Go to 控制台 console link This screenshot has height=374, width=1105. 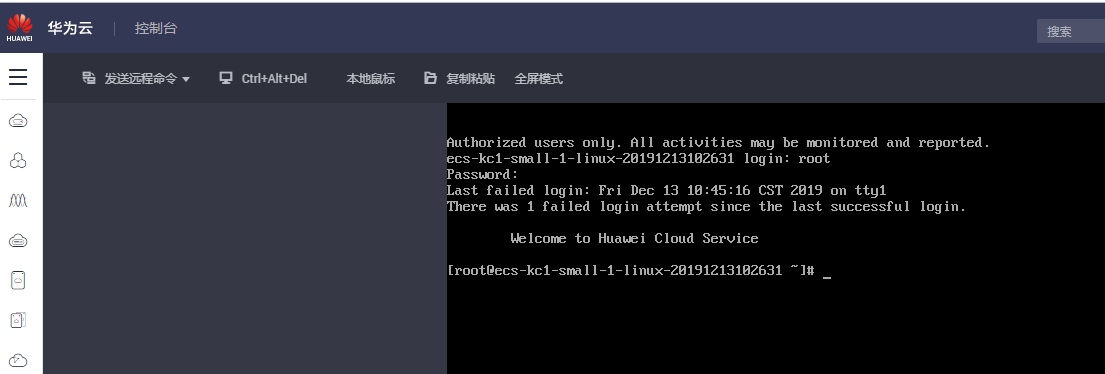click(156, 29)
